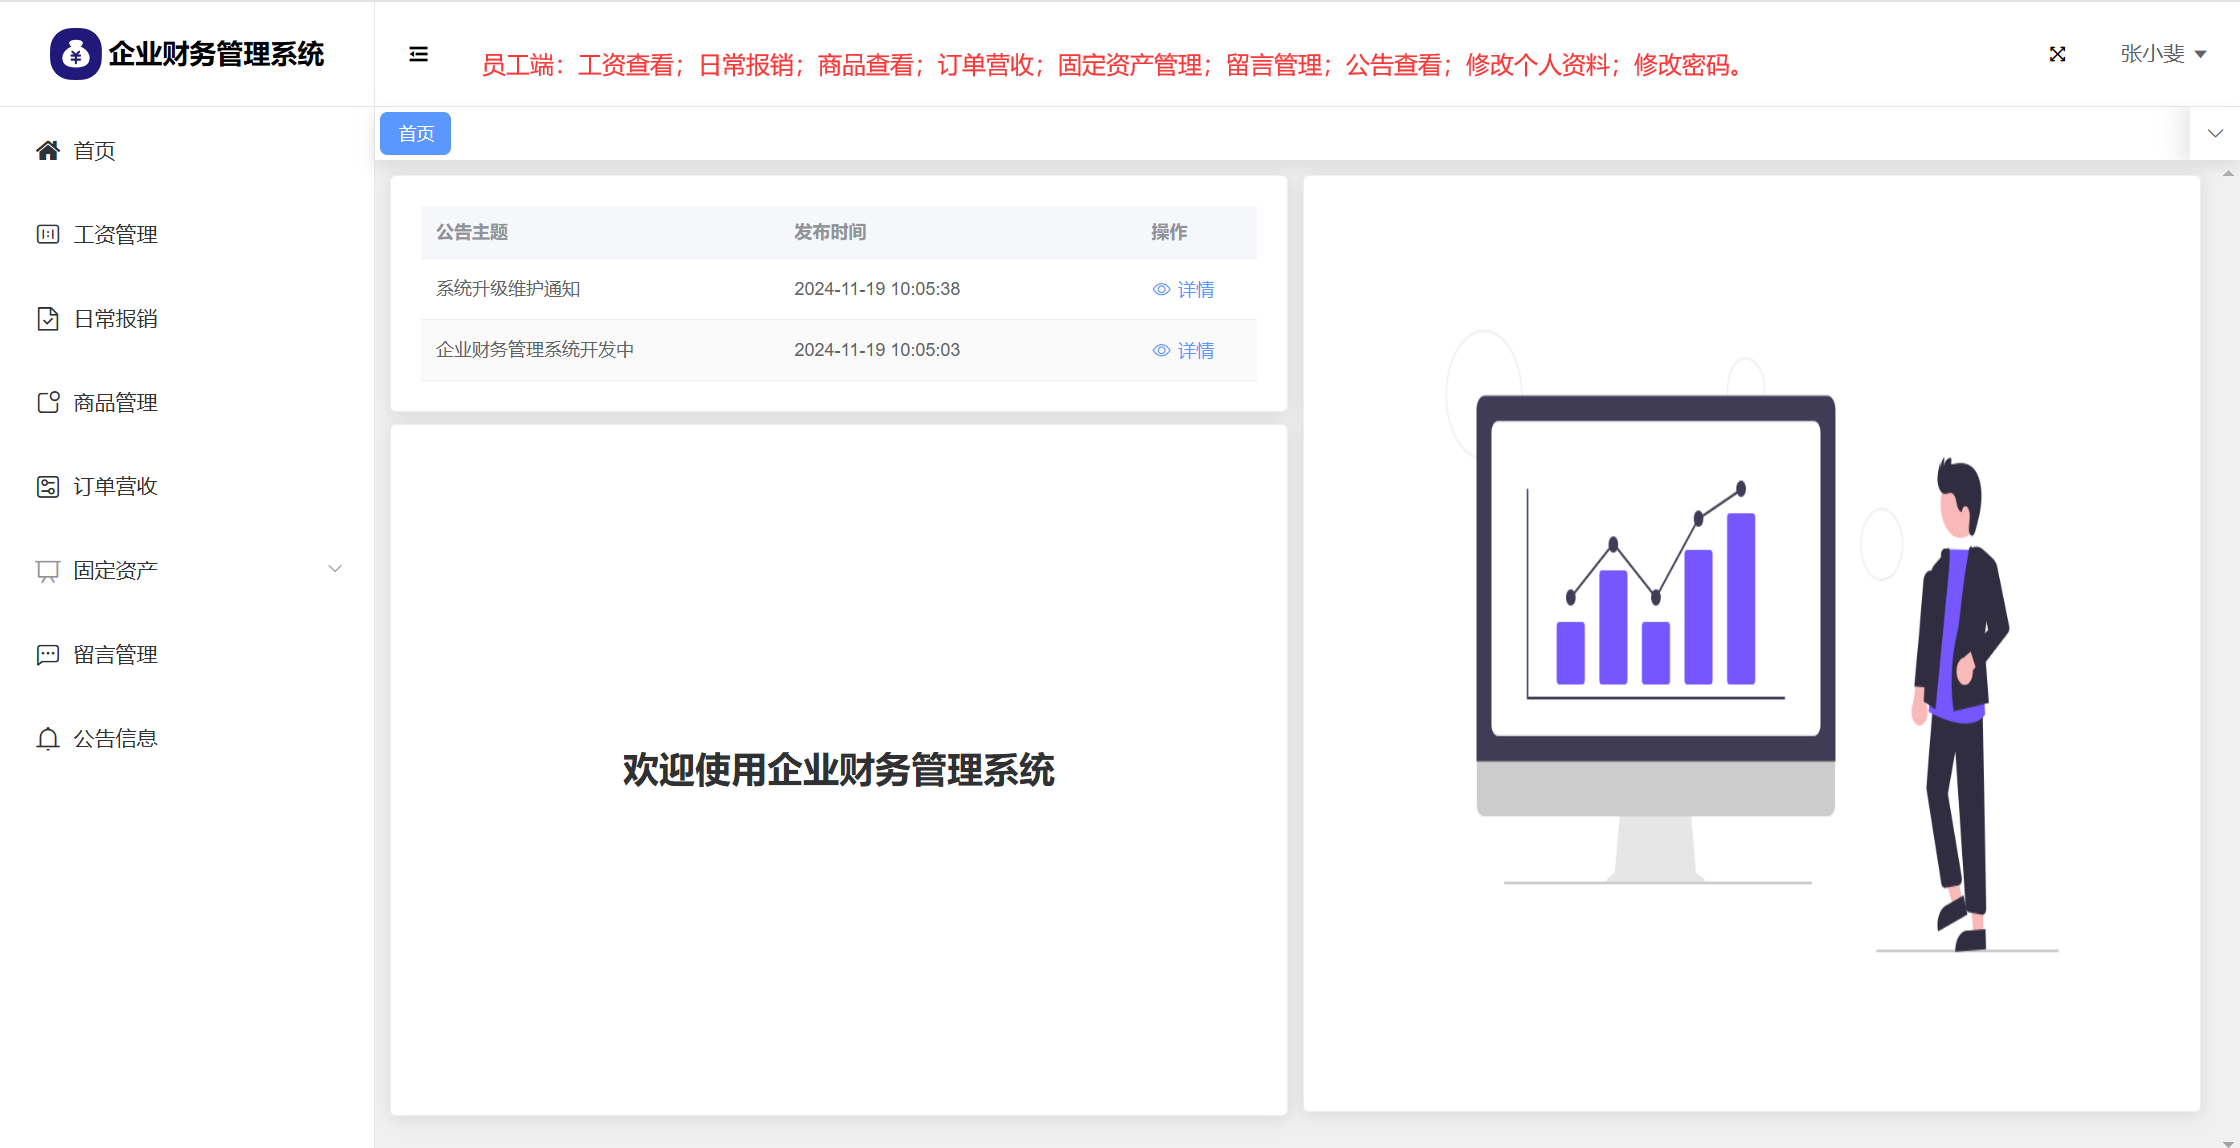The width and height of the screenshot is (2240, 1148).
Task: Click eye icon for 系统升级维护通知 row
Action: click(1161, 290)
